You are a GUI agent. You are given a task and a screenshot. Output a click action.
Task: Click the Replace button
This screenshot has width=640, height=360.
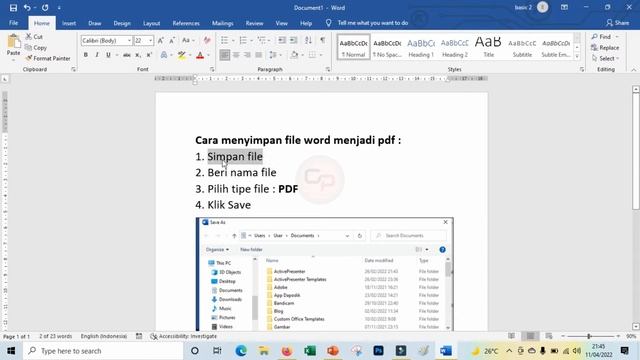coord(605,48)
